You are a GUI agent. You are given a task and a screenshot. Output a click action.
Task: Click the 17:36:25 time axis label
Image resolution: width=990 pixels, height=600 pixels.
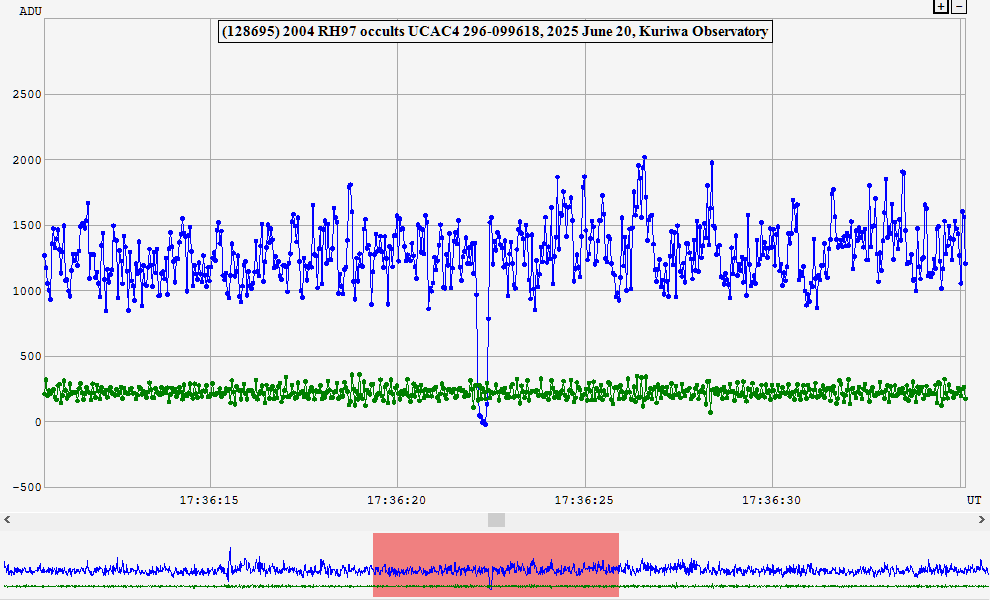click(585, 499)
